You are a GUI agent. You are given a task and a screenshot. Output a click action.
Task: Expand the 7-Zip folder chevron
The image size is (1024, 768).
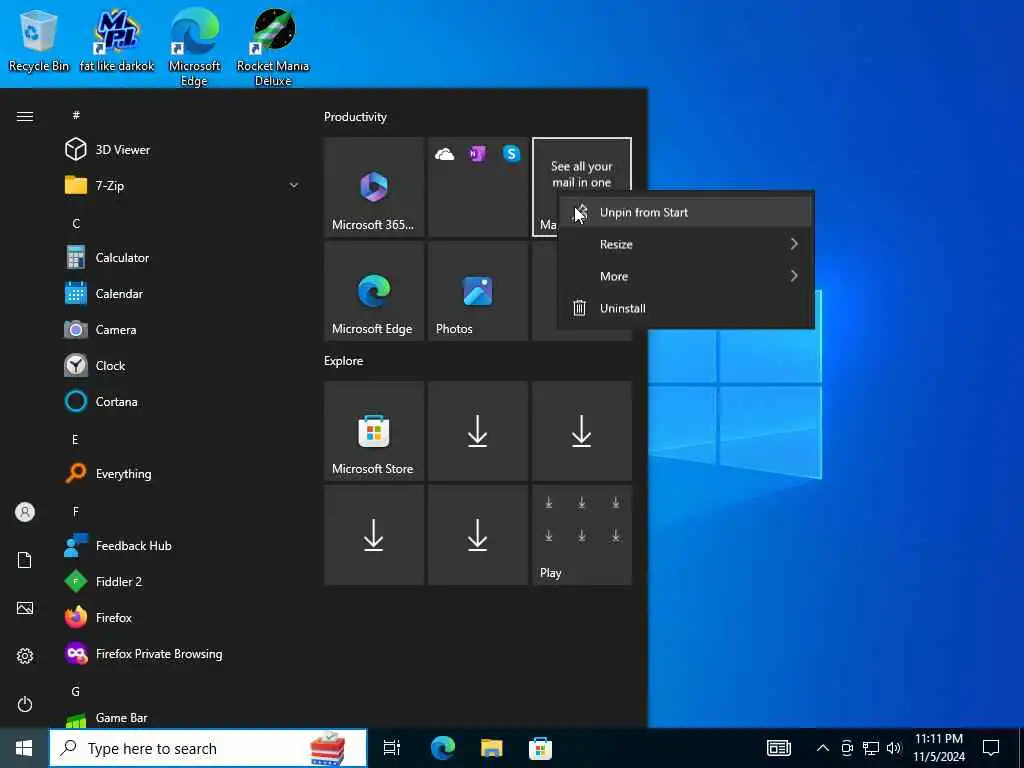[294, 185]
